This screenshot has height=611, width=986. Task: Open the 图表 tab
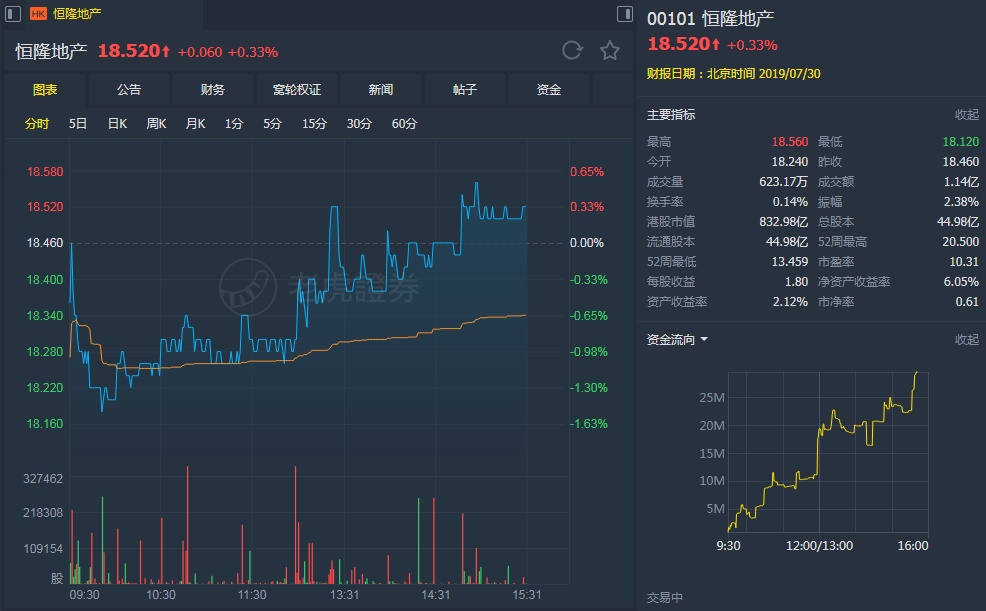45,90
